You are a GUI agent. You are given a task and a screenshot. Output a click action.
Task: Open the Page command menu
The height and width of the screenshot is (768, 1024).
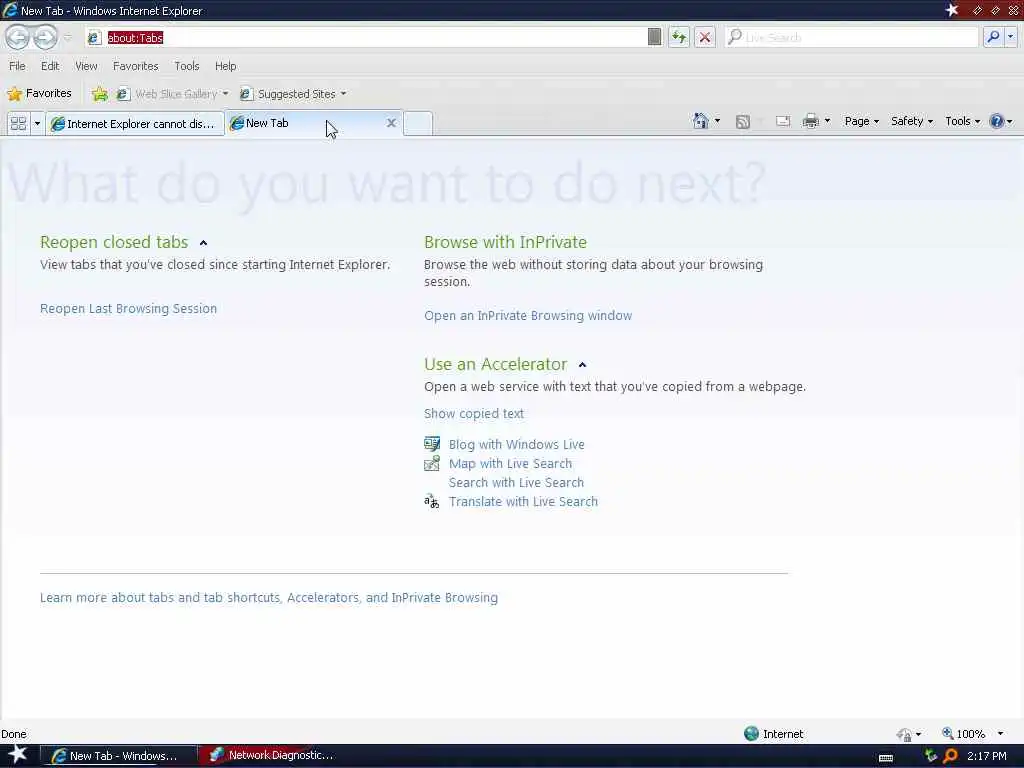861,121
